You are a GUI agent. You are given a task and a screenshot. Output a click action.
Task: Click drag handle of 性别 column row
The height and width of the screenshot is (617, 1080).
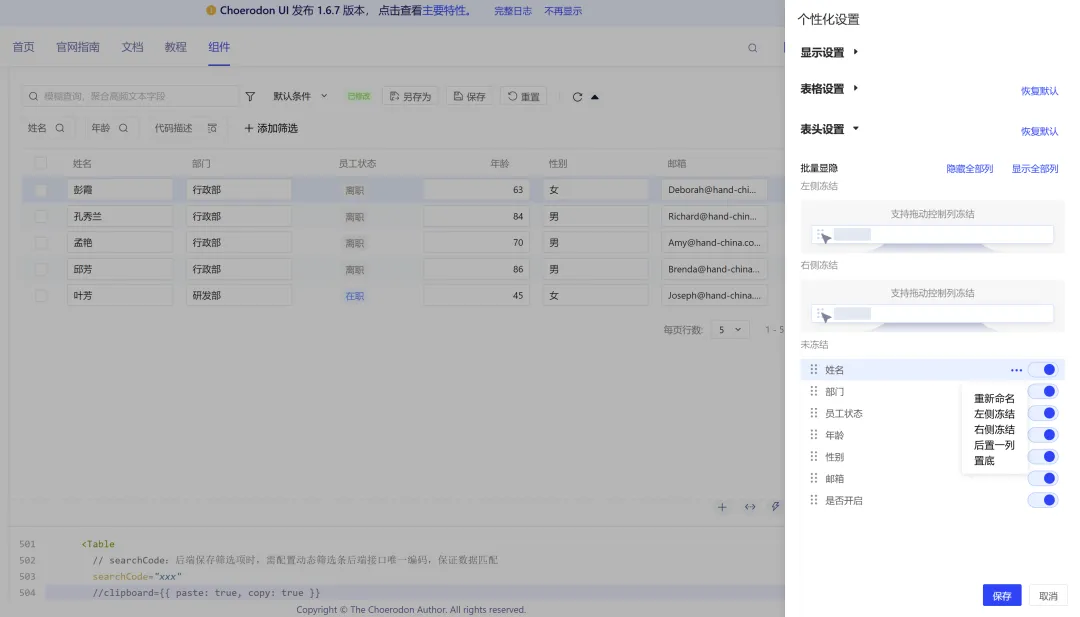[x=813, y=457]
